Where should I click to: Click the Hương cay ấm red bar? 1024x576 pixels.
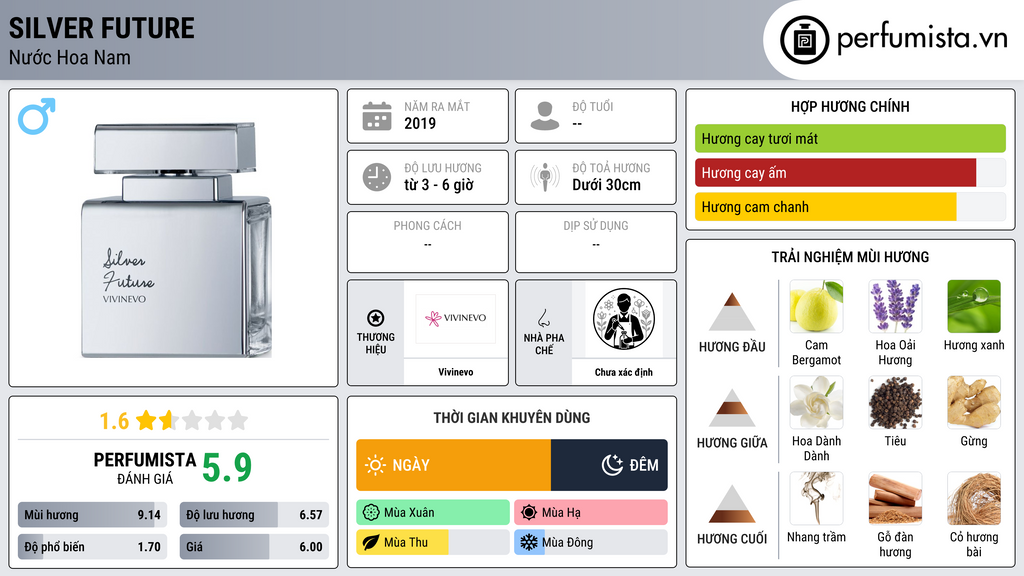(850, 173)
